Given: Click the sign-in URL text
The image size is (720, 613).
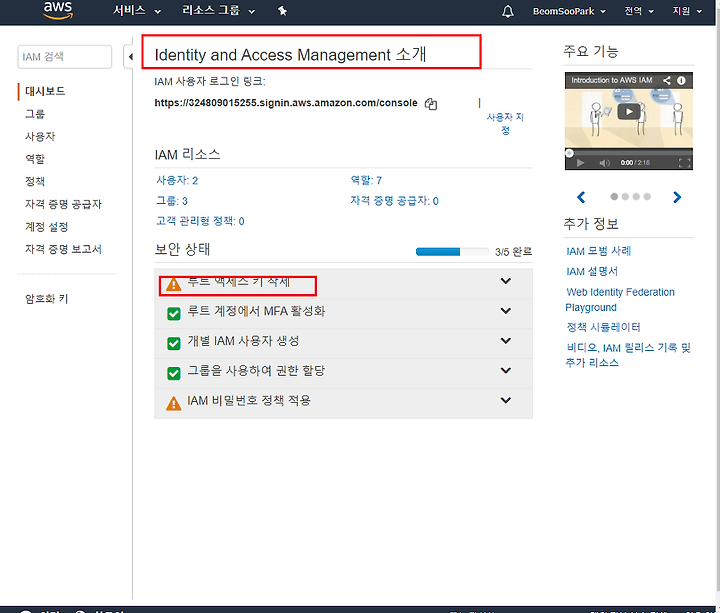Looking at the screenshot, I should (286, 103).
